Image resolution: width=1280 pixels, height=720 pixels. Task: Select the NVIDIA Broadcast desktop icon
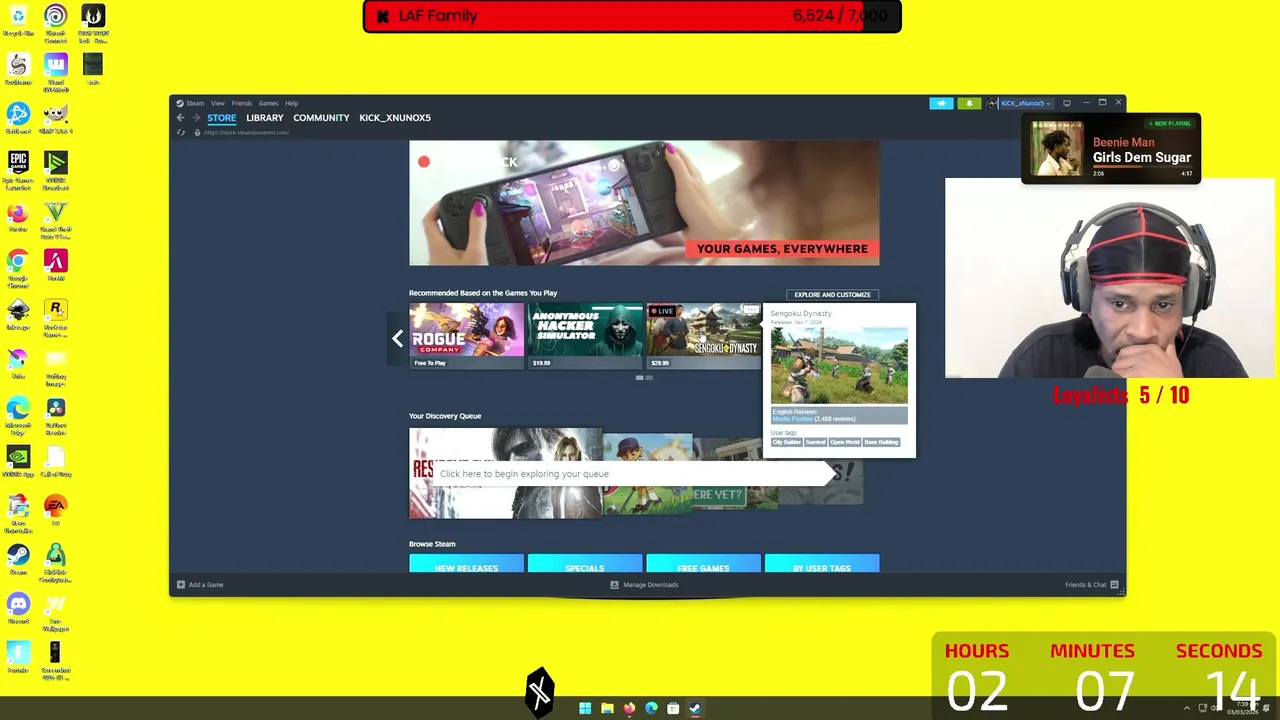pos(55,170)
